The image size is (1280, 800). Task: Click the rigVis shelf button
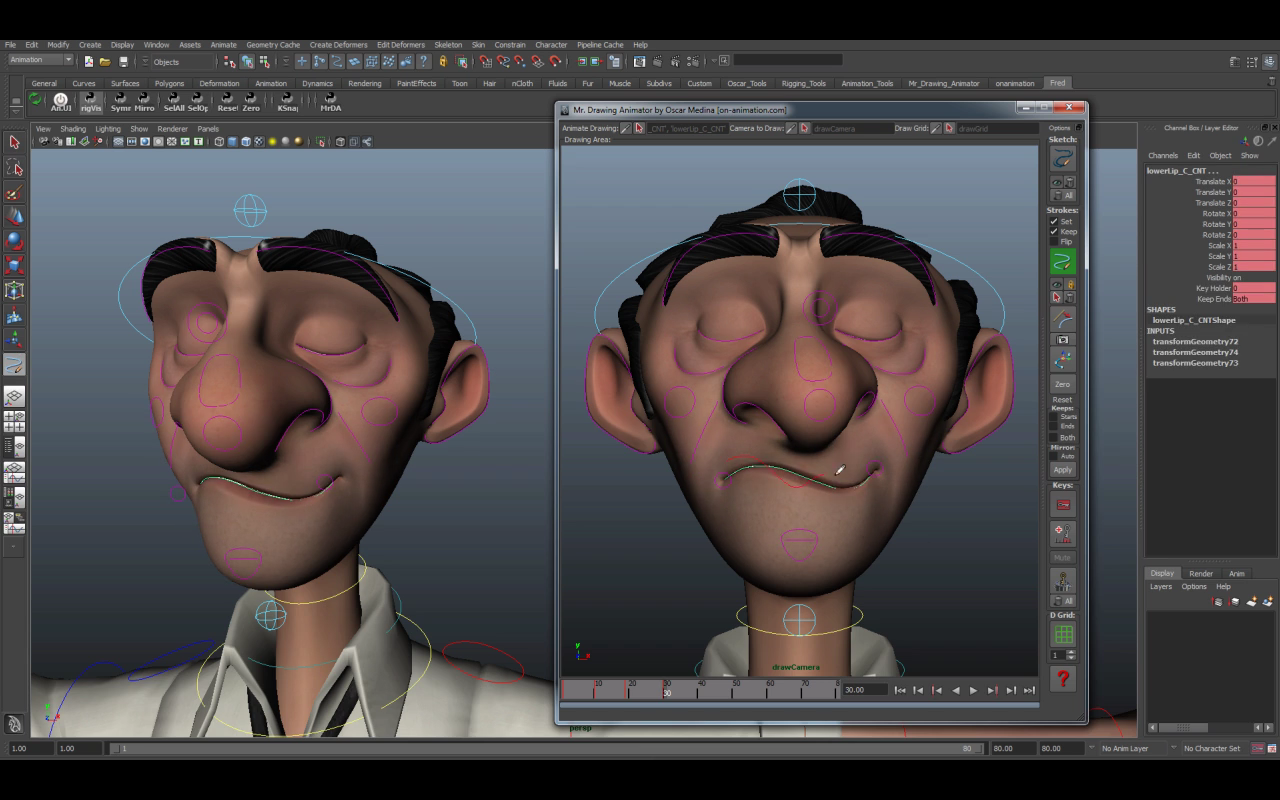(x=91, y=101)
